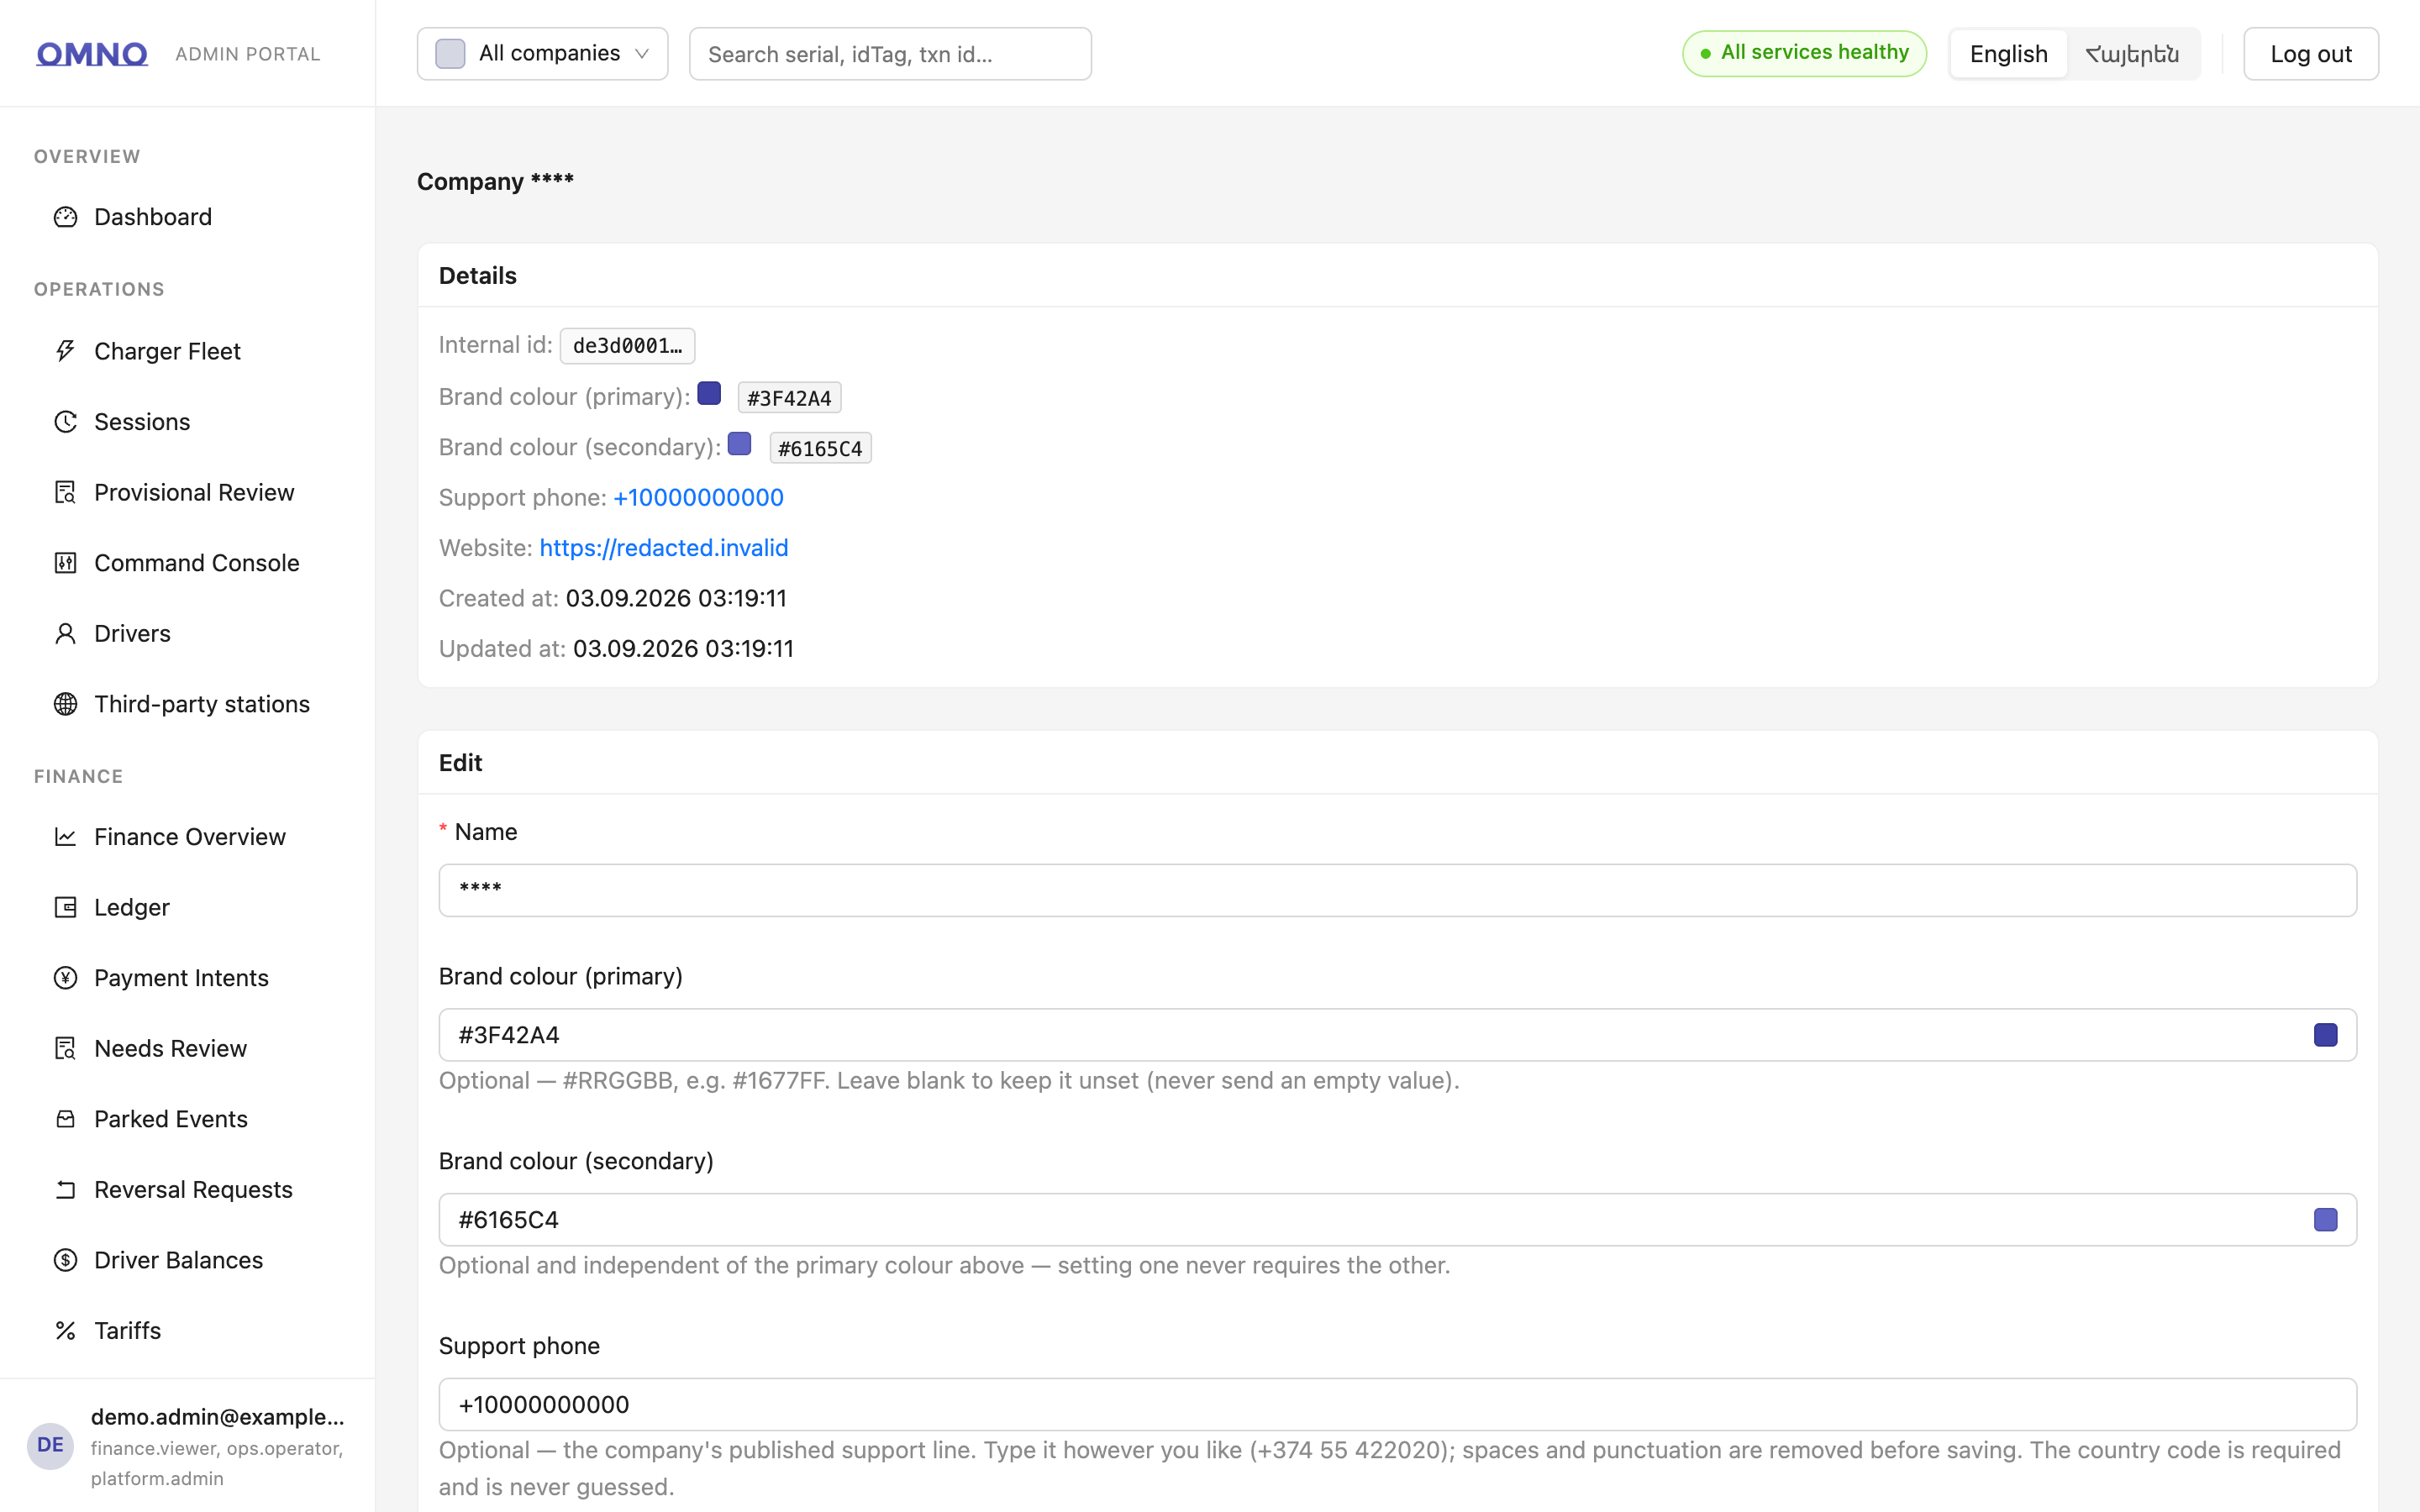Viewport: 2420px width, 1512px height.
Task: Click the Reversal Requests rollback icon
Action: 66,1189
